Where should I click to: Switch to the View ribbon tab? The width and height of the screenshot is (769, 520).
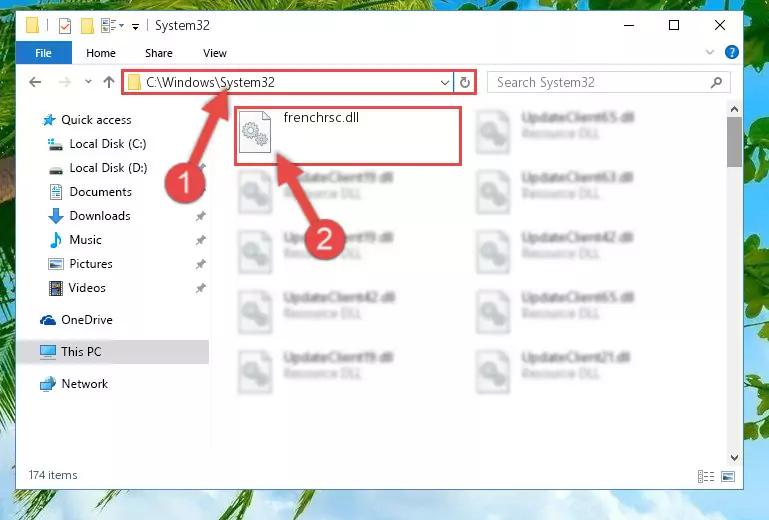tap(215, 53)
